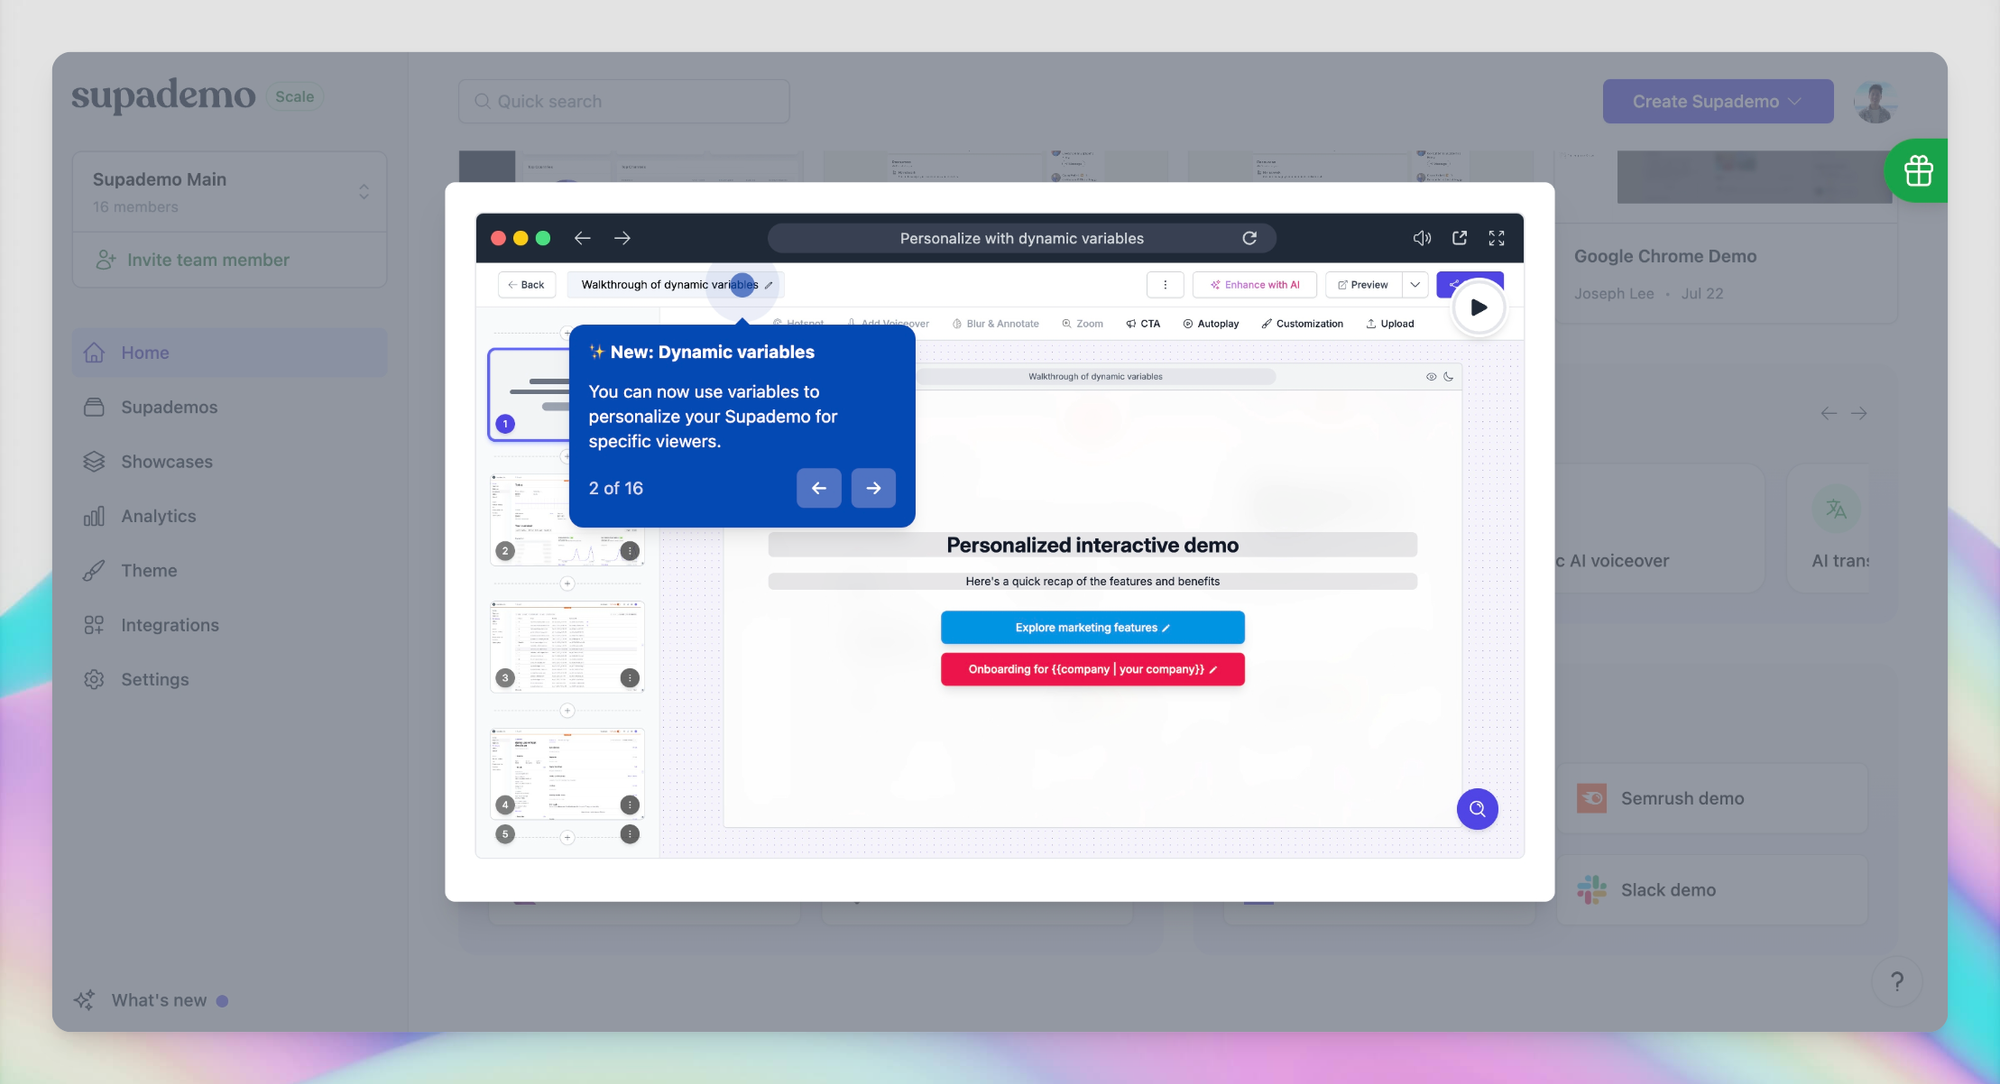This screenshot has height=1084, width=2000.
Task: Play the demo with the play button
Action: coord(1478,308)
